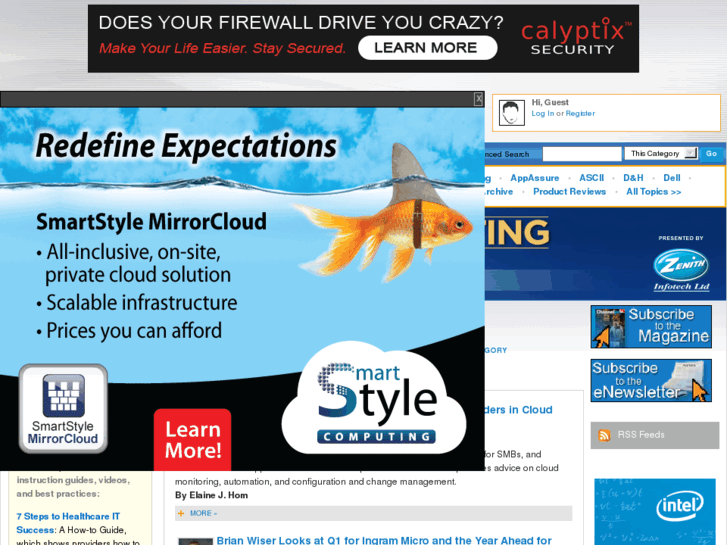Viewport: 727px width, 545px height.
Task: Click the Hi, Guest greeting text
Action: click(x=550, y=103)
